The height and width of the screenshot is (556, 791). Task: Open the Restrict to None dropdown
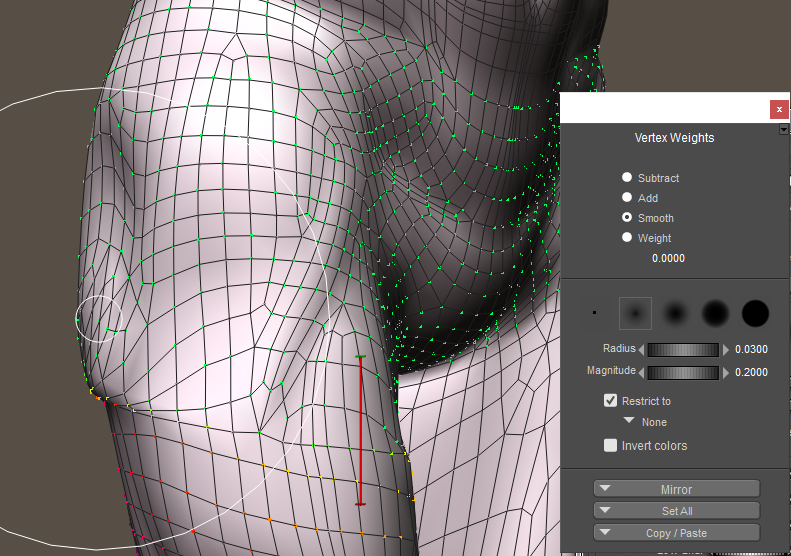pos(645,422)
